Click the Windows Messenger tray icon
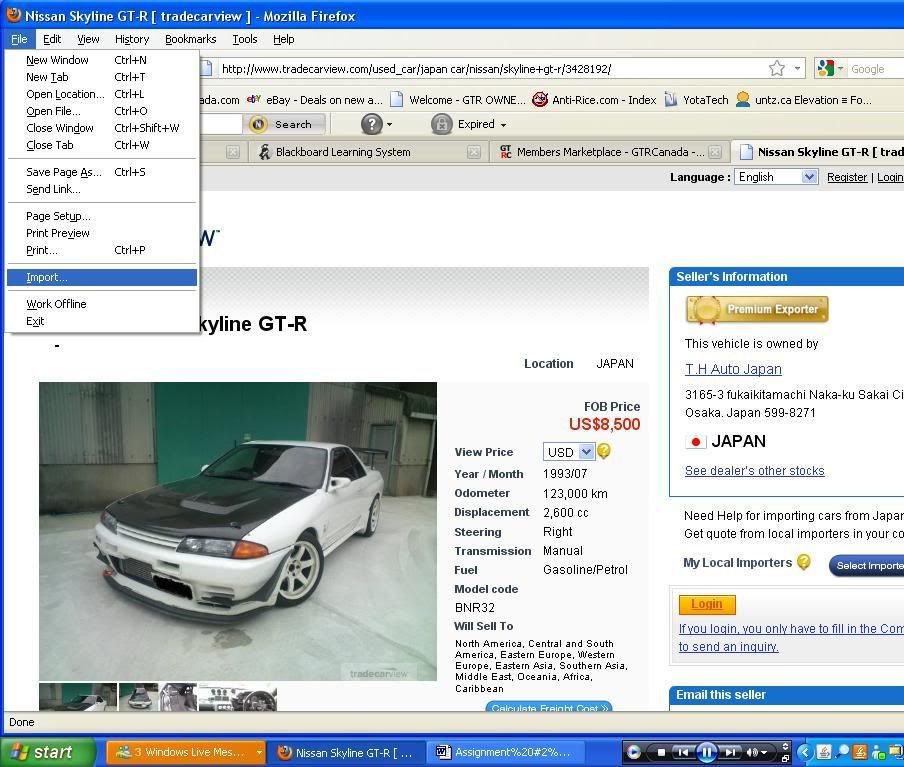The image size is (904, 767). 879,752
